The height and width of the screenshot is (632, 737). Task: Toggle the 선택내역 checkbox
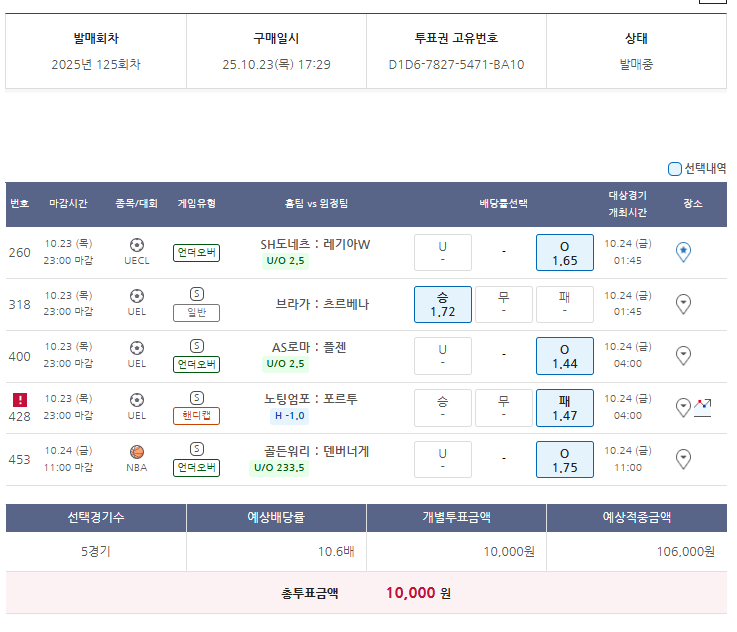675,168
